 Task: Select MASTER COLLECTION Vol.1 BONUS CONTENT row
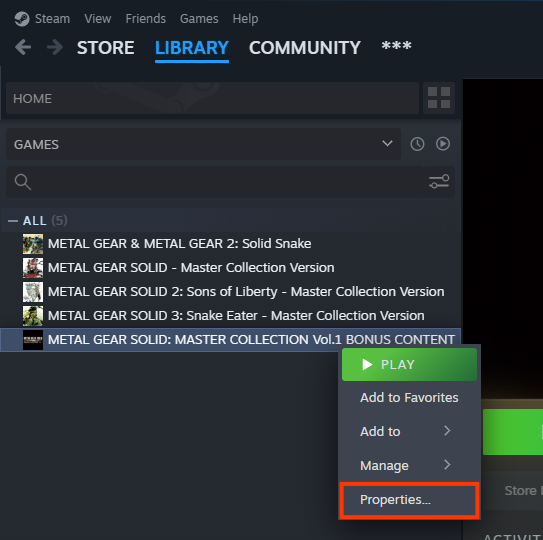point(231,340)
